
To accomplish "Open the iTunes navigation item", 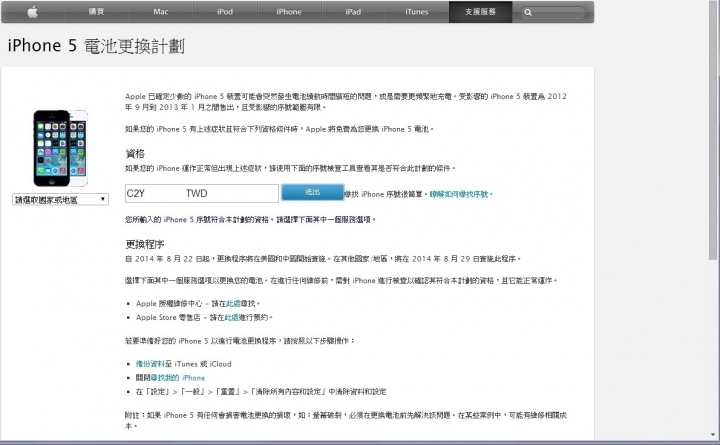I will click(416, 12).
